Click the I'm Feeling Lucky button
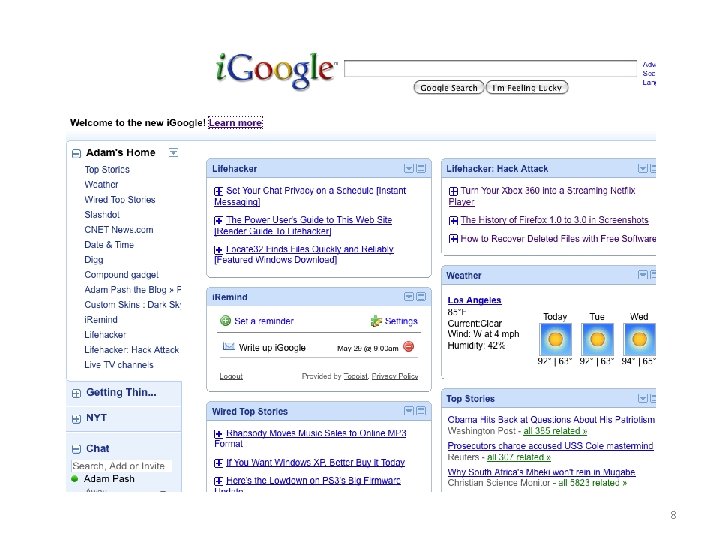 (x=527, y=87)
